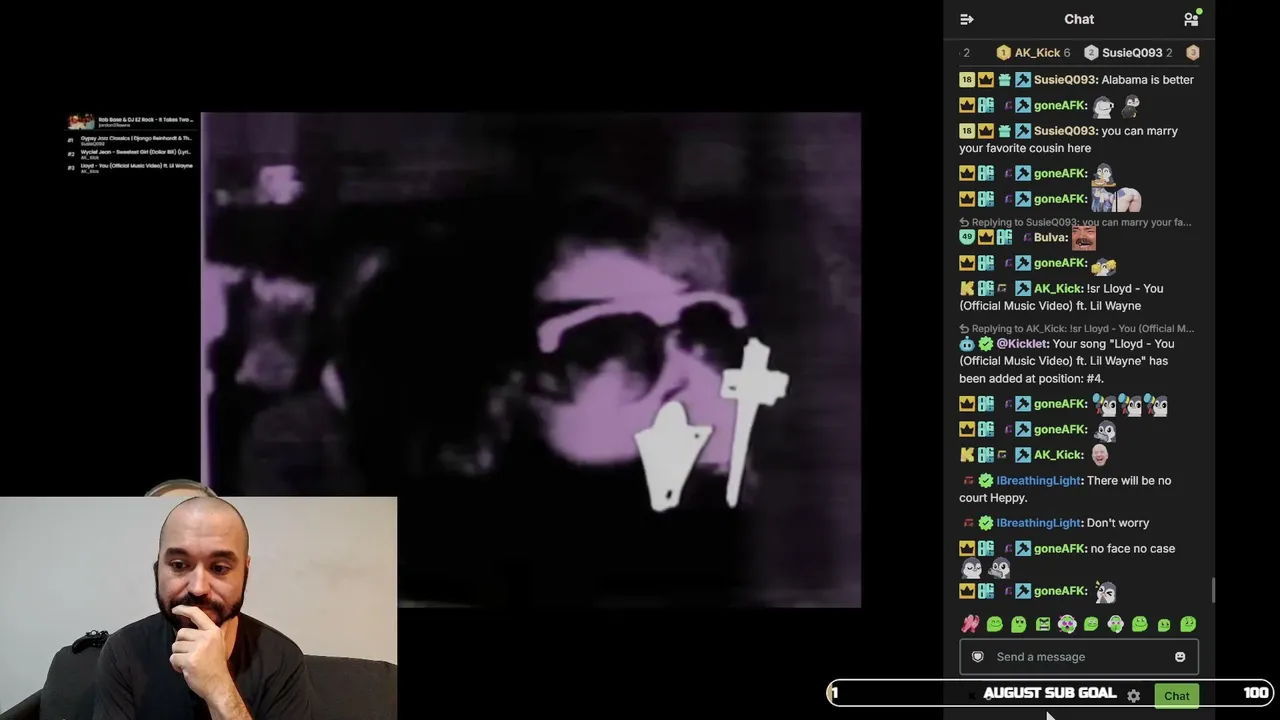Open the 'Replying to SusieQ093' reply reference
Image resolution: width=1280 pixels, height=720 pixels.
[x=1075, y=222]
